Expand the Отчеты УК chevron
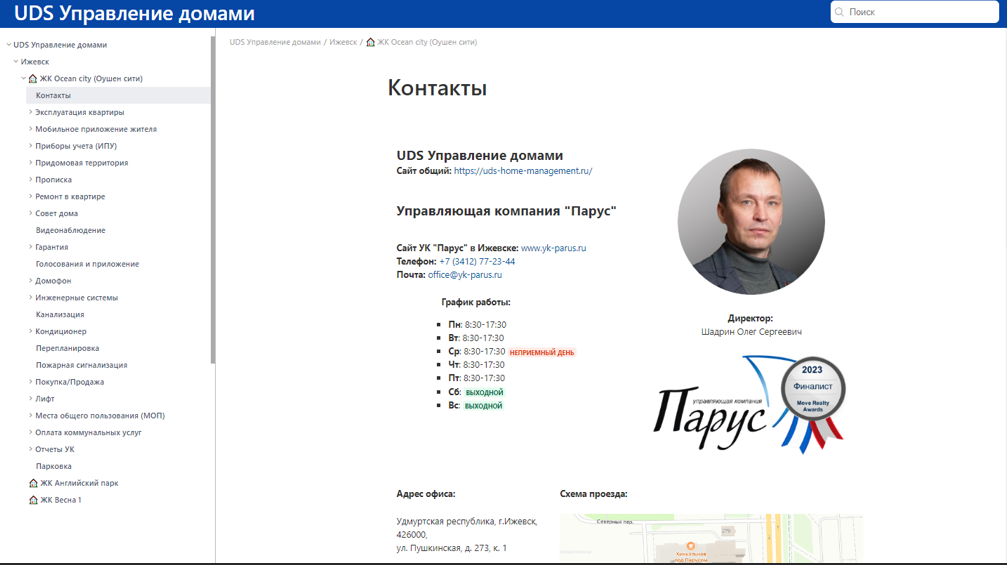This screenshot has width=1007, height=565. [x=30, y=449]
